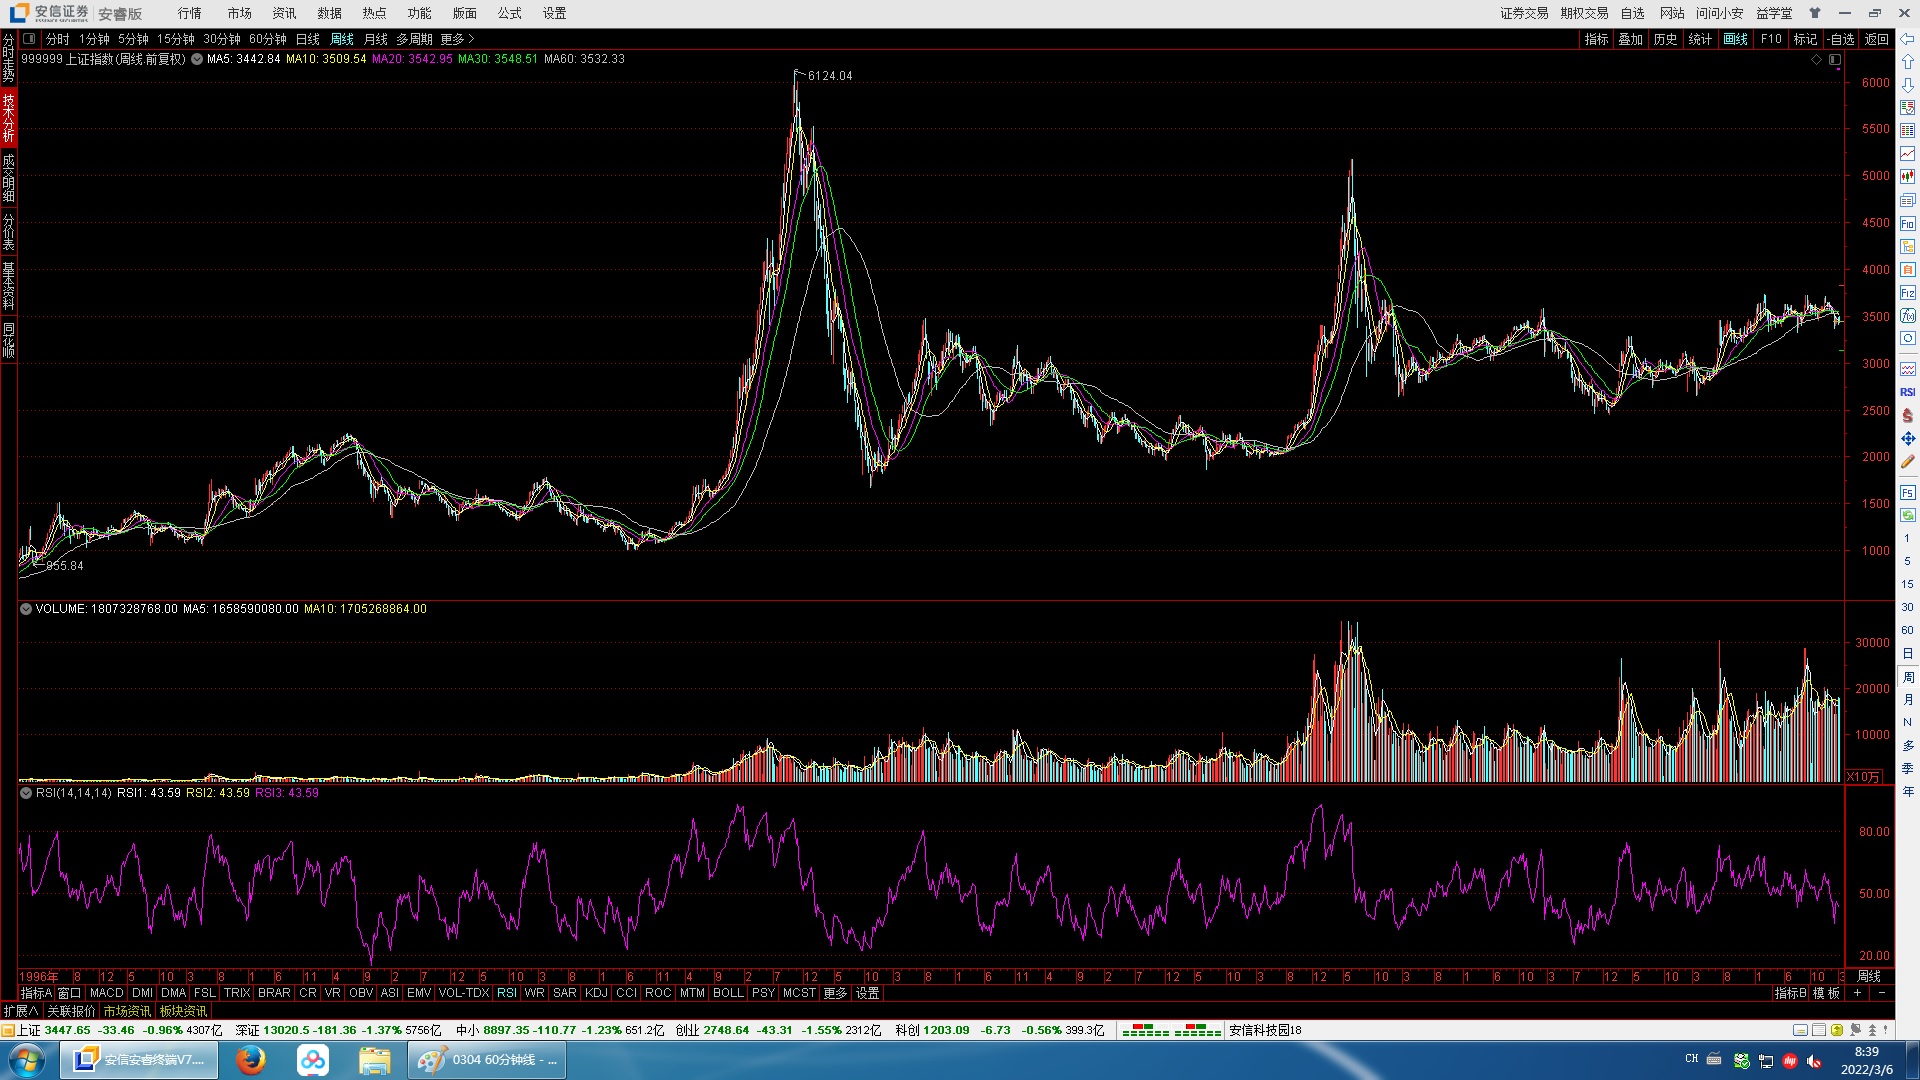Click the blue four-way move arrows icon

[1907, 439]
